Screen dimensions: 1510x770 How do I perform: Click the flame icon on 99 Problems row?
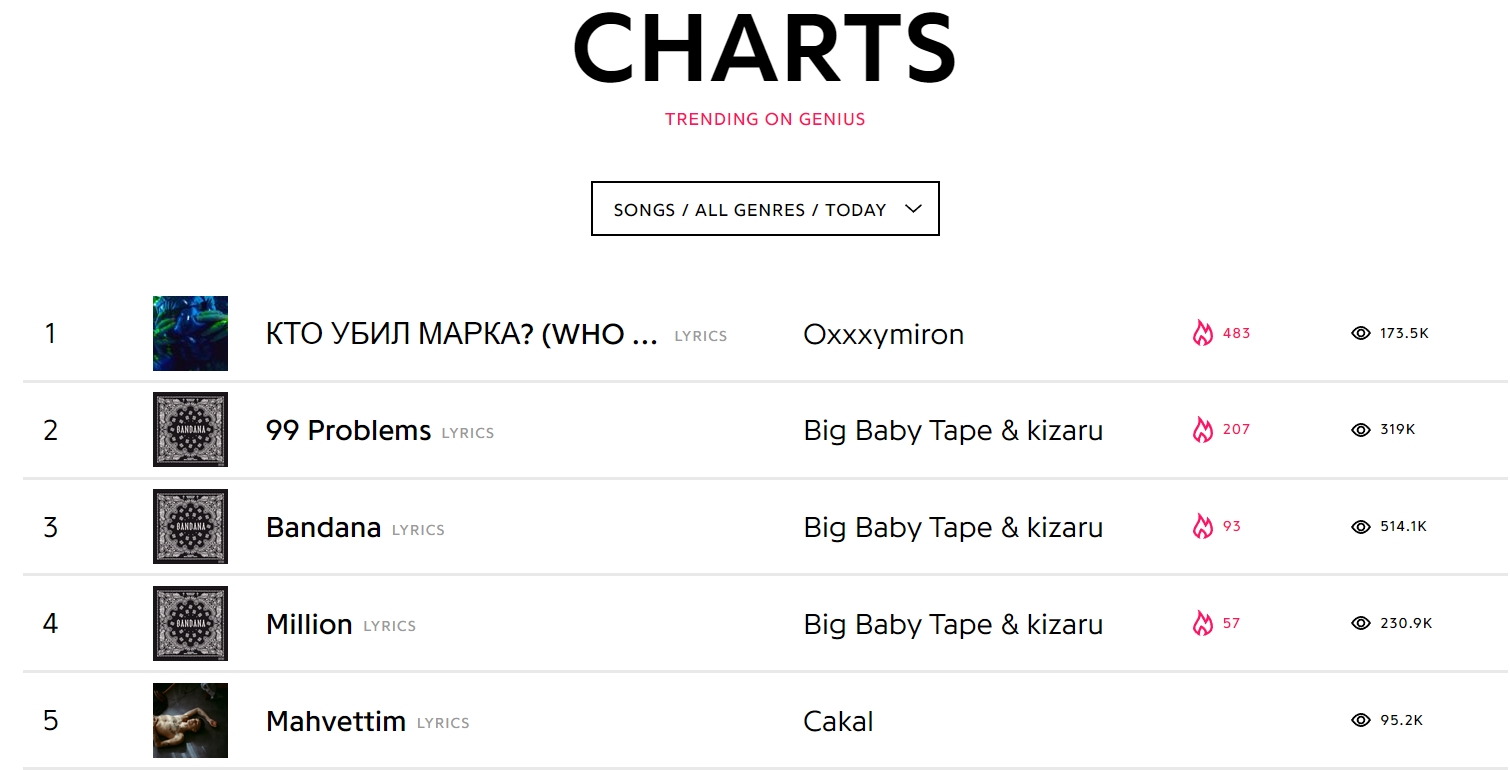click(1202, 430)
